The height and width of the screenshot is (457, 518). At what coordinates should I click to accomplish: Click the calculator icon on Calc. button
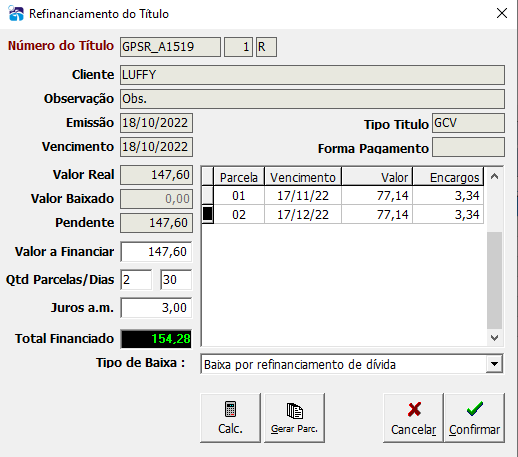(x=230, y=409)
